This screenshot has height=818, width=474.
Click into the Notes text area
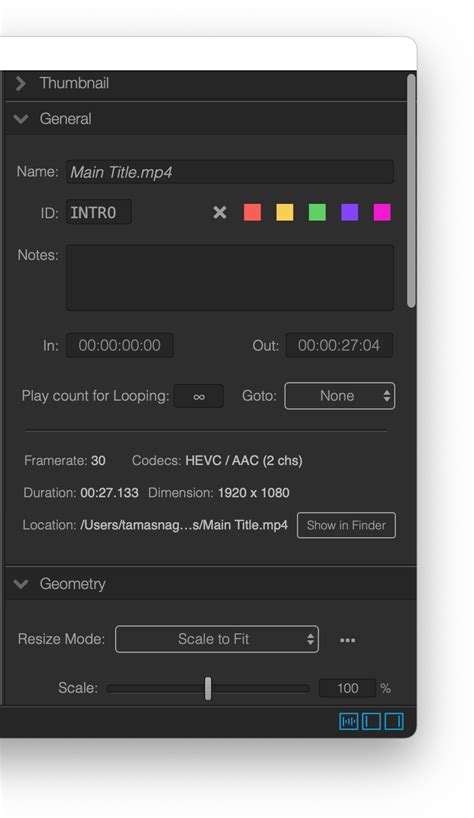(230, 278)
